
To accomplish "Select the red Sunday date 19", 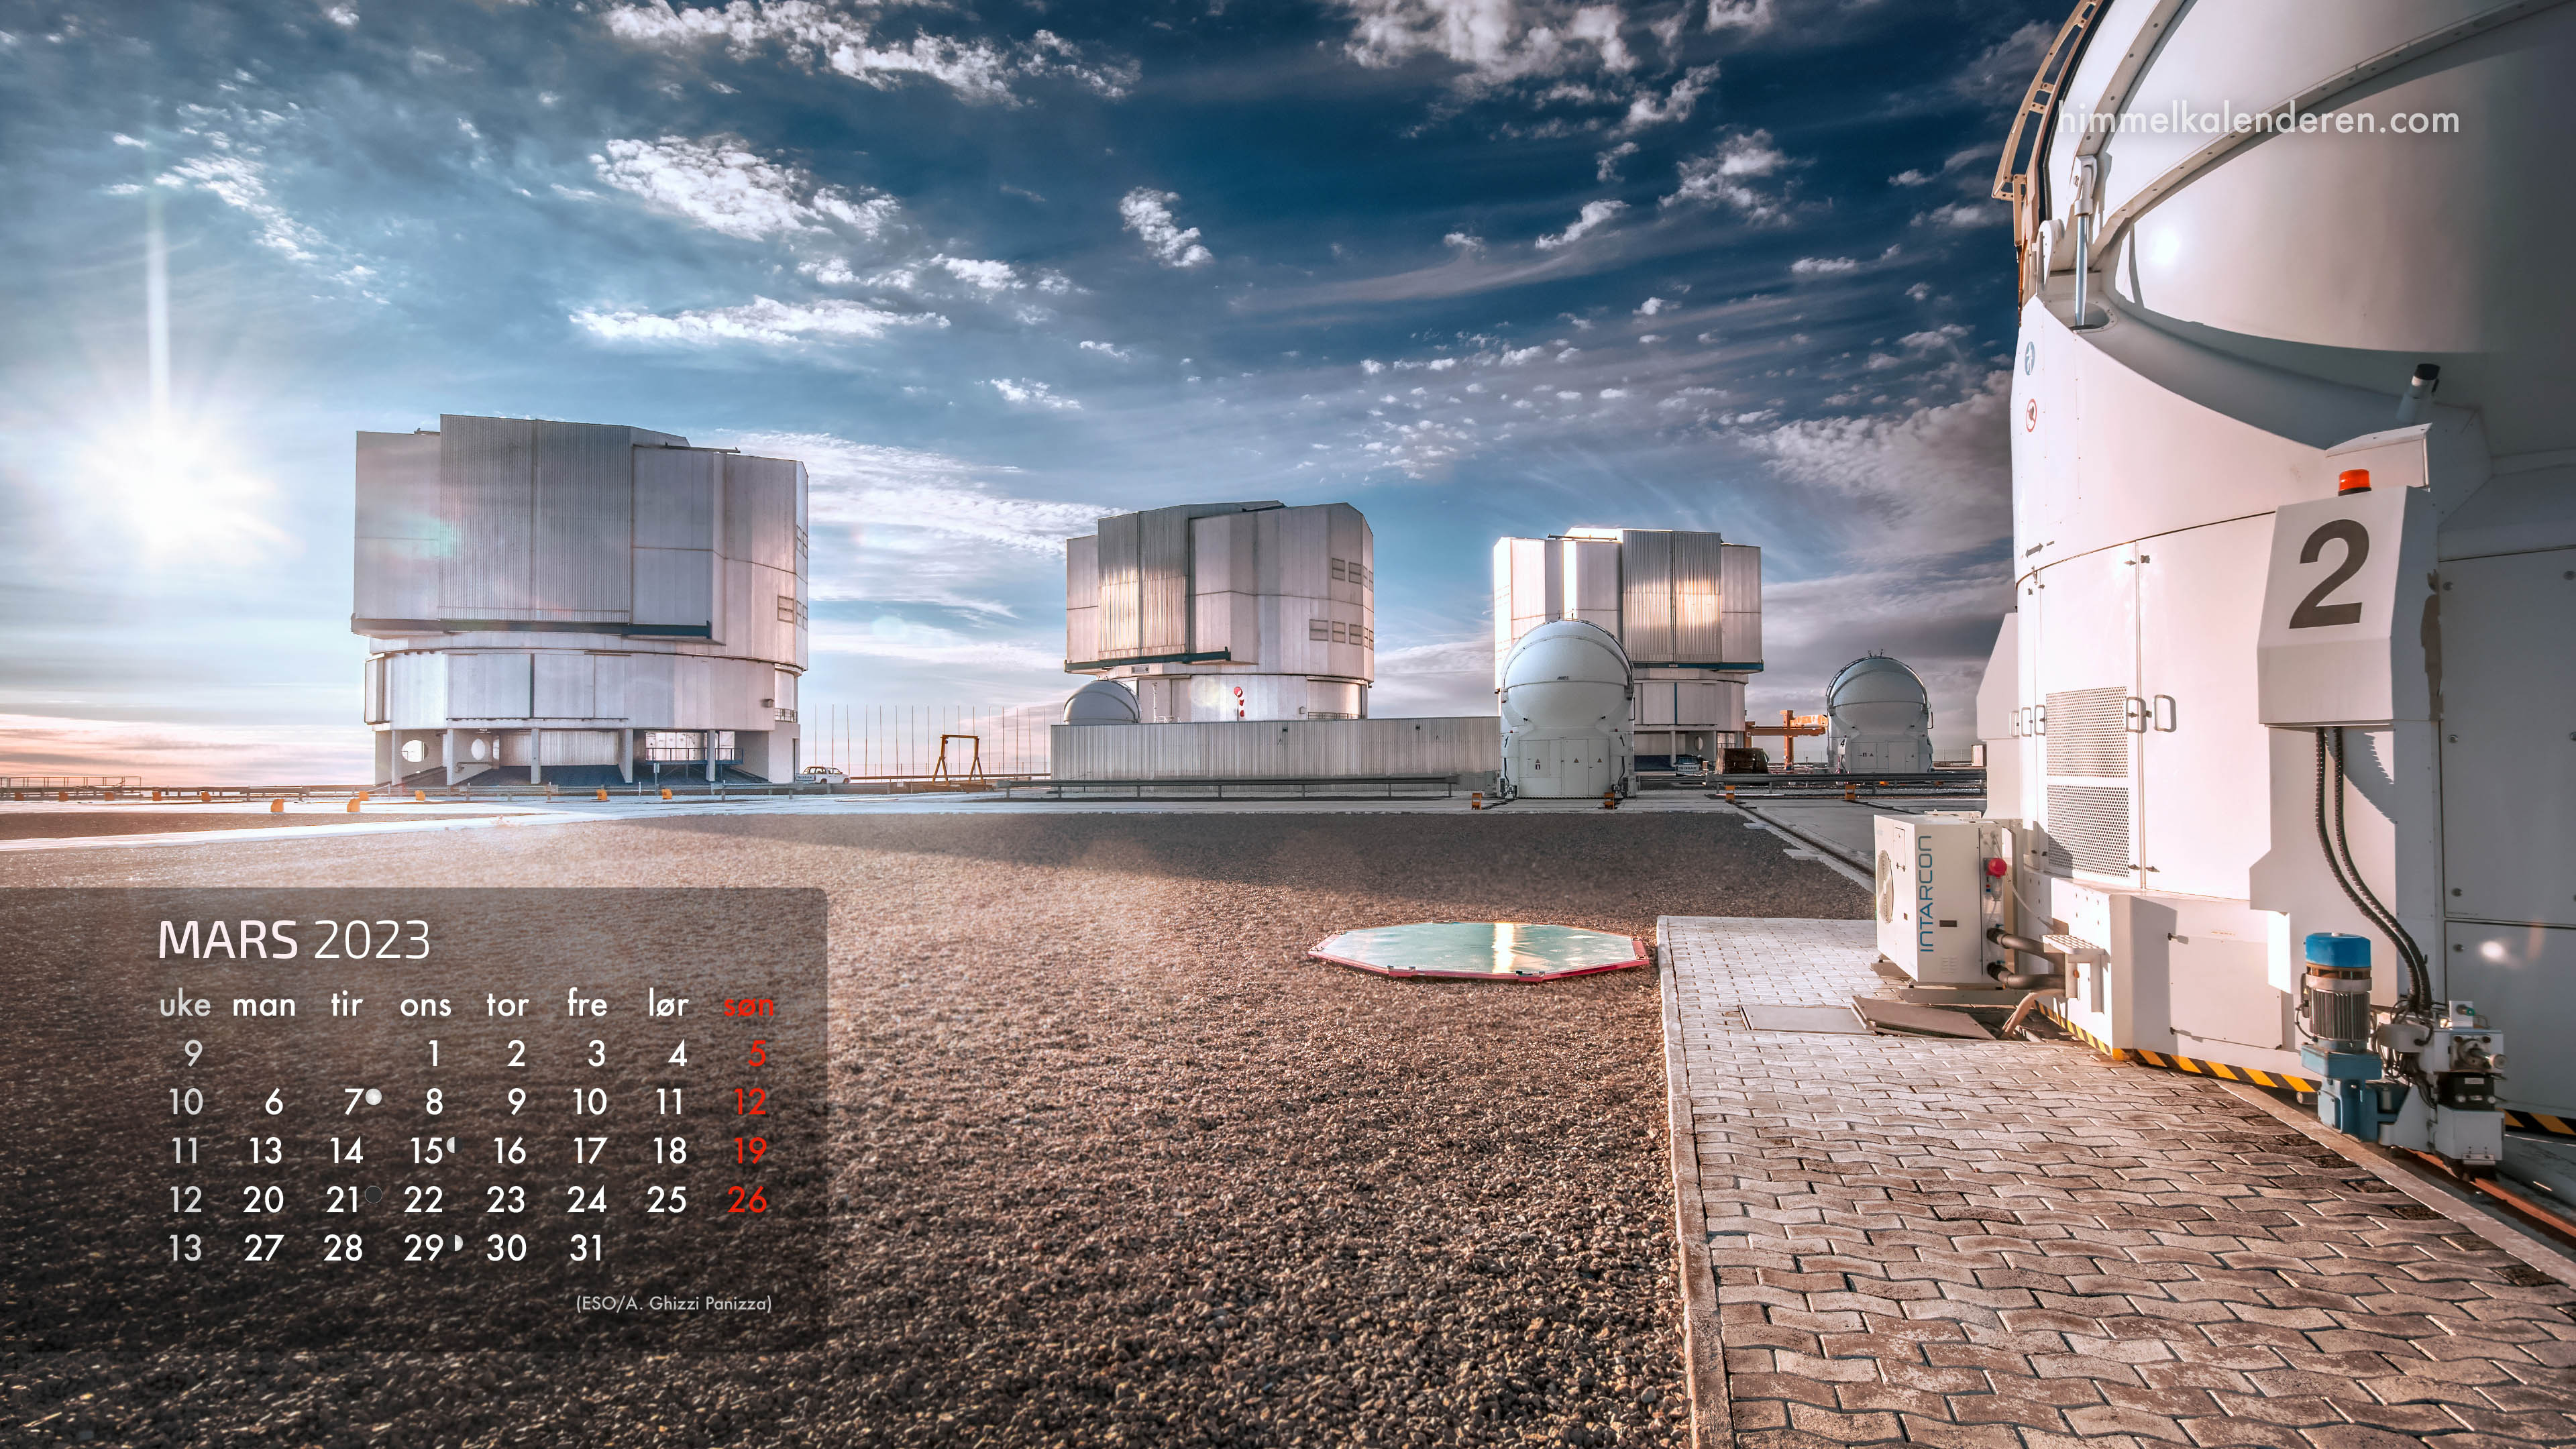I will coord(750,1151).
